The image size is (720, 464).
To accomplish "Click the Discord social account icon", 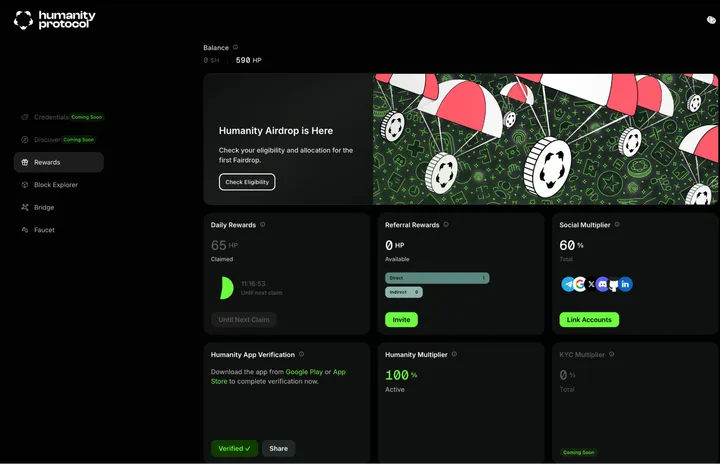I will (x=603, y=284).
